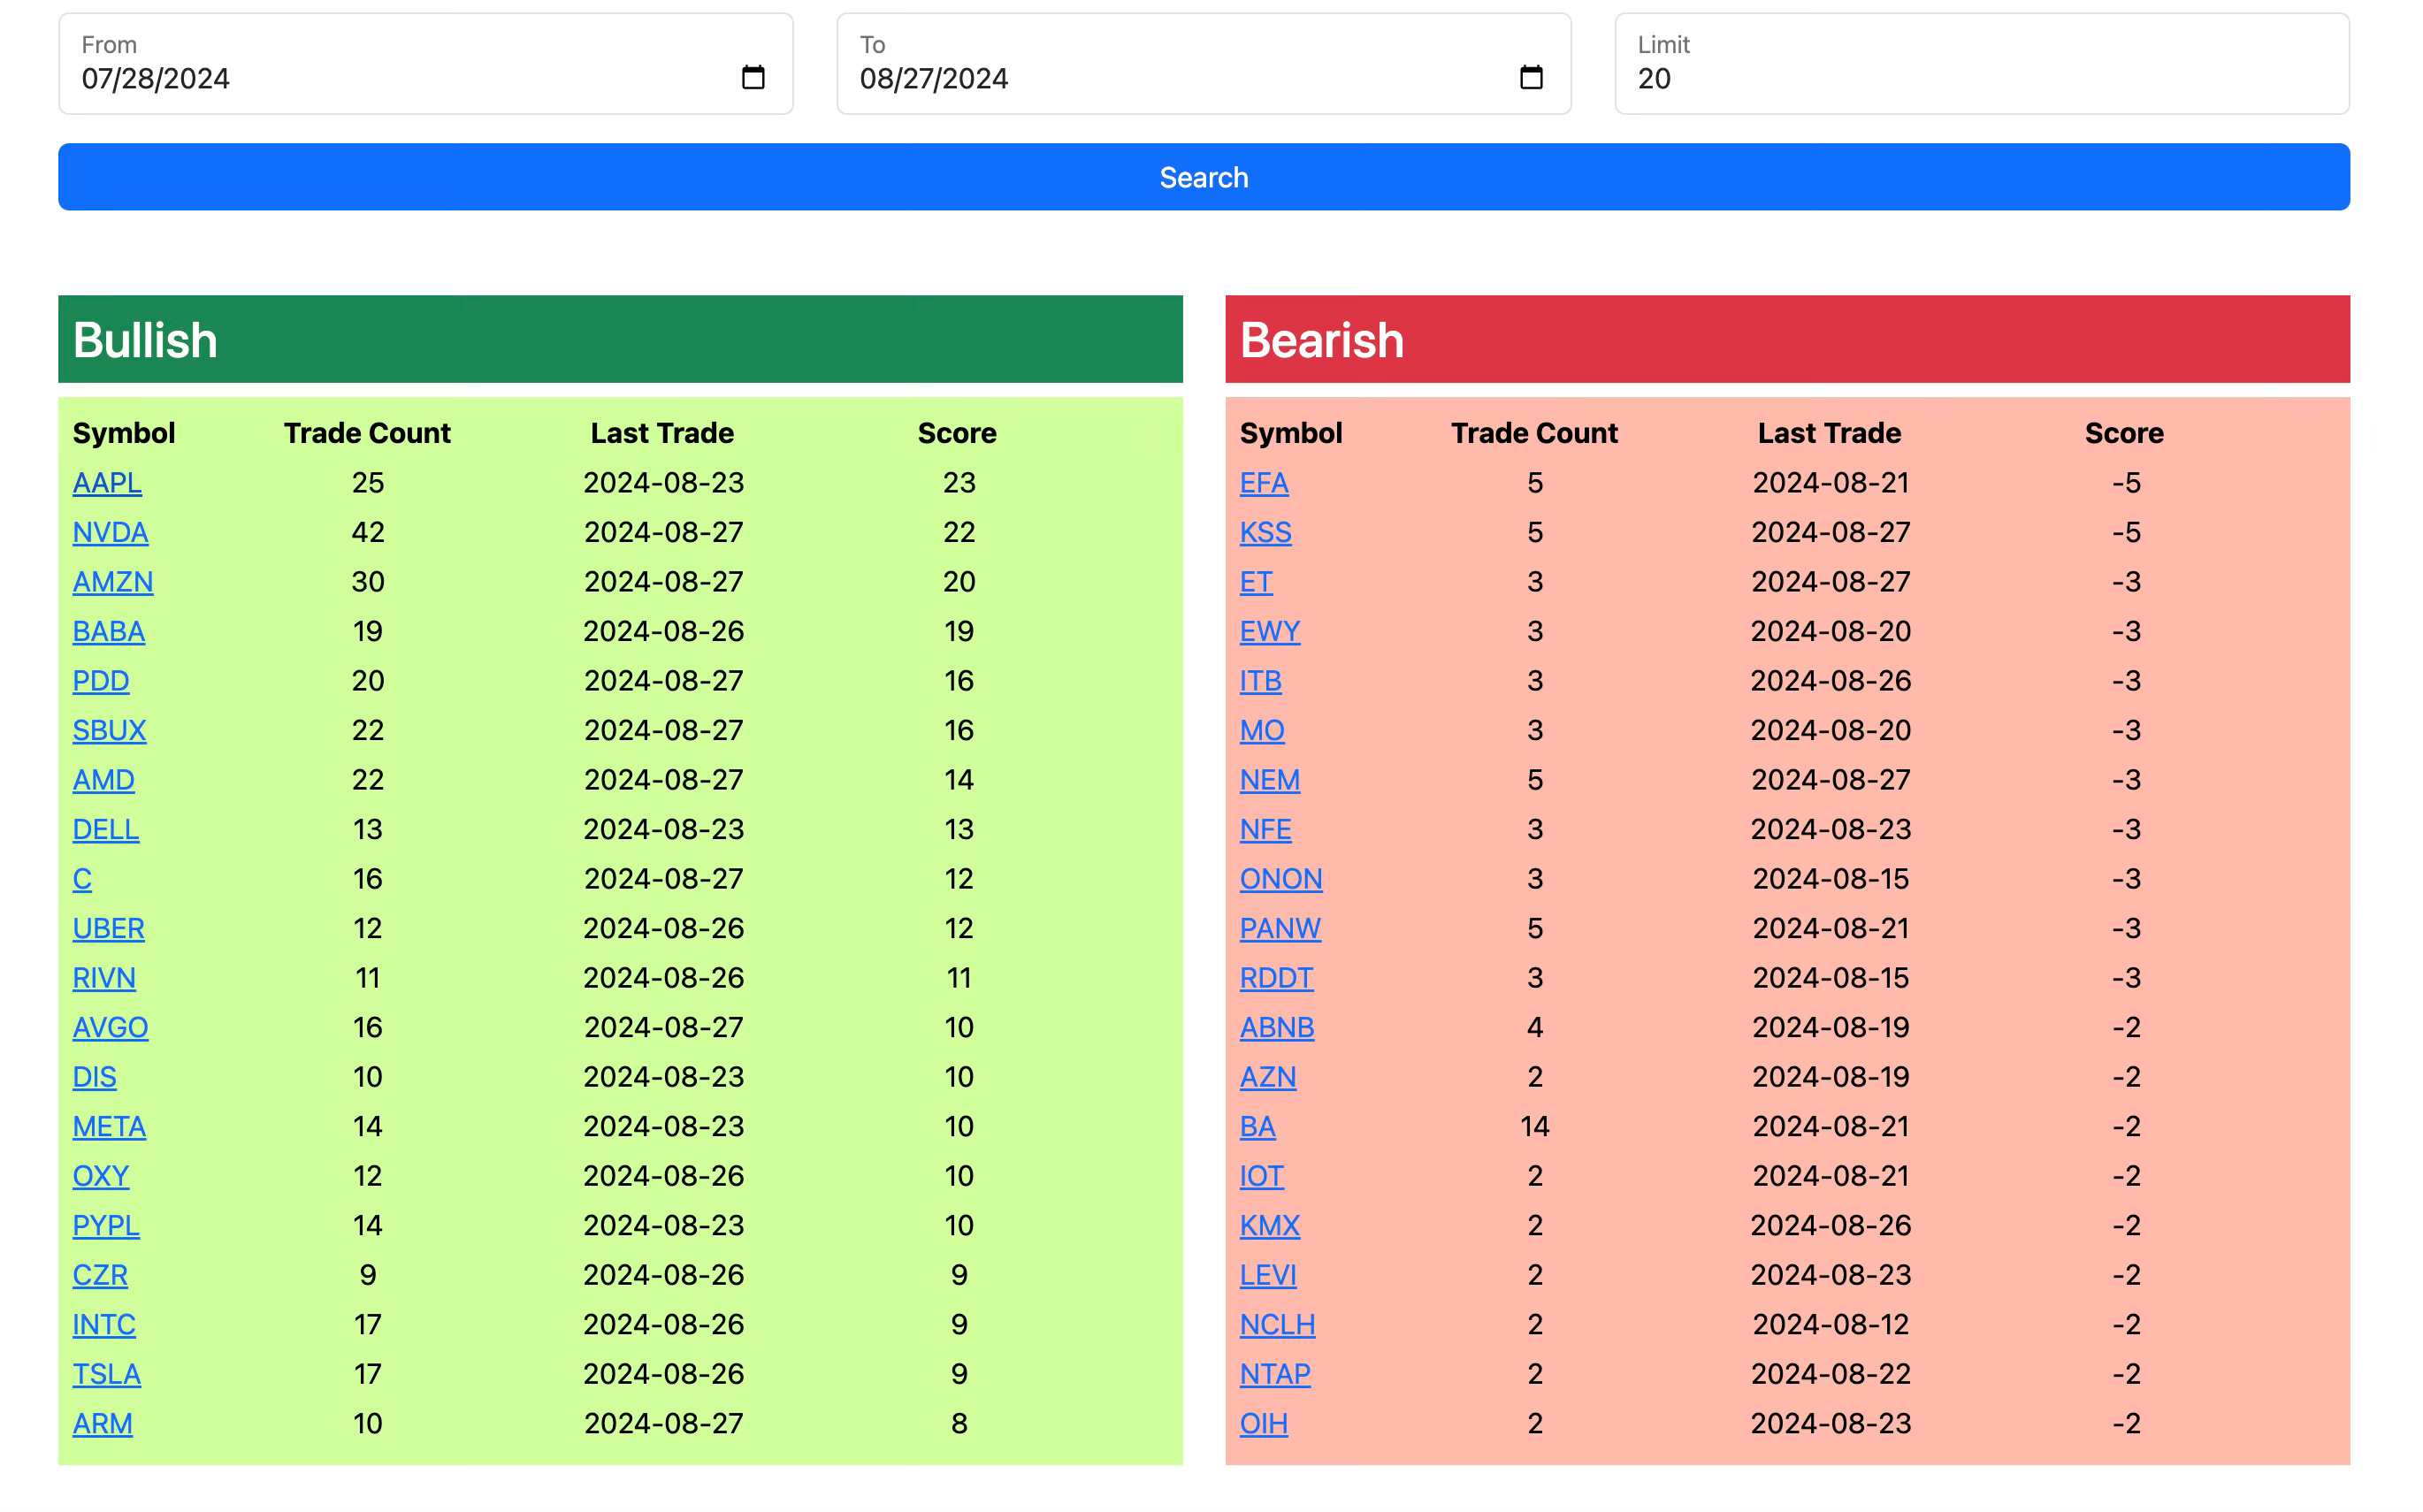The height and width of the screenshot is (1512, 2423).
Task: Open the AZN bearish symbol link
Action: (1268, 1077)
